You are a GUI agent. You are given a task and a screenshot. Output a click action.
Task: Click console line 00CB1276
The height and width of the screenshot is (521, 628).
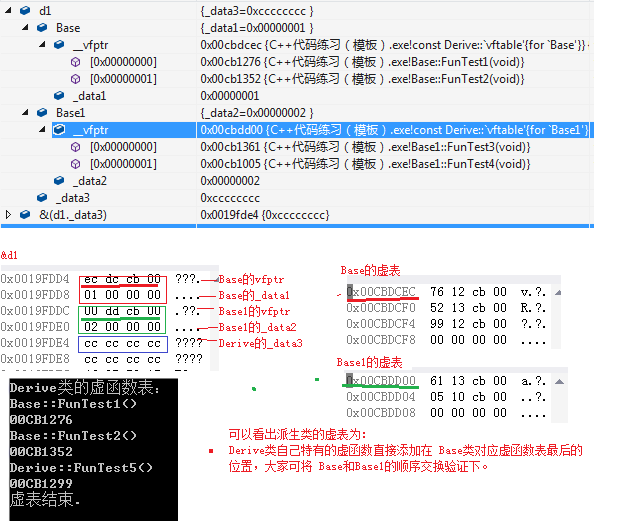(x=41, y=420)
